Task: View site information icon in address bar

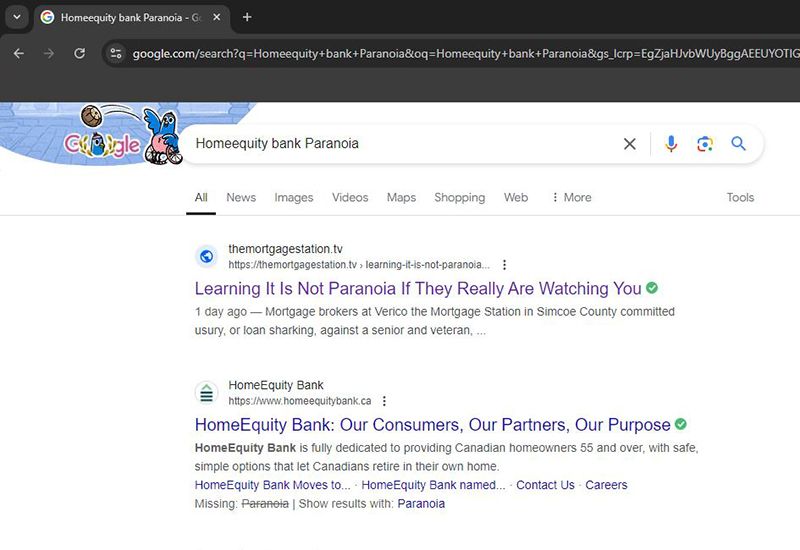Action: (116, 53)
